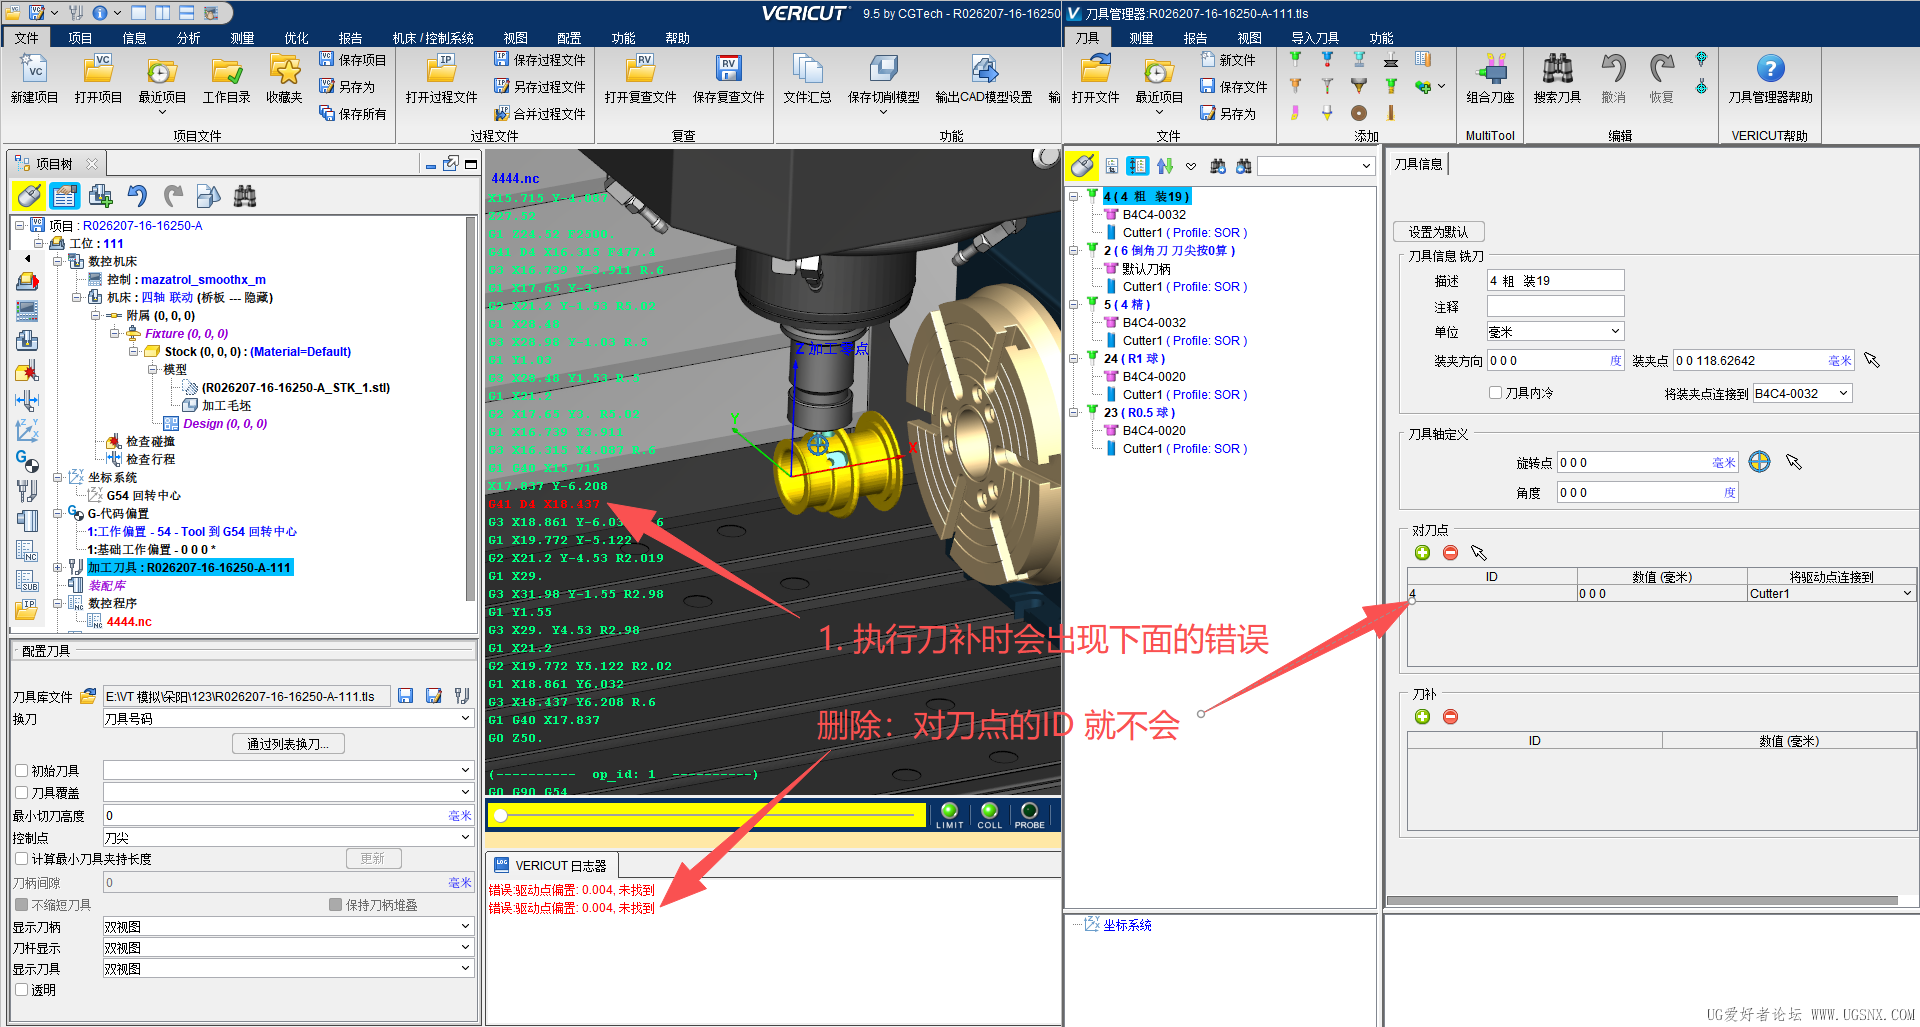The height and width of the screenshot is (1027, 1920).
Task: Select 4444.nc in the project tree
Action: pos(129,621)
